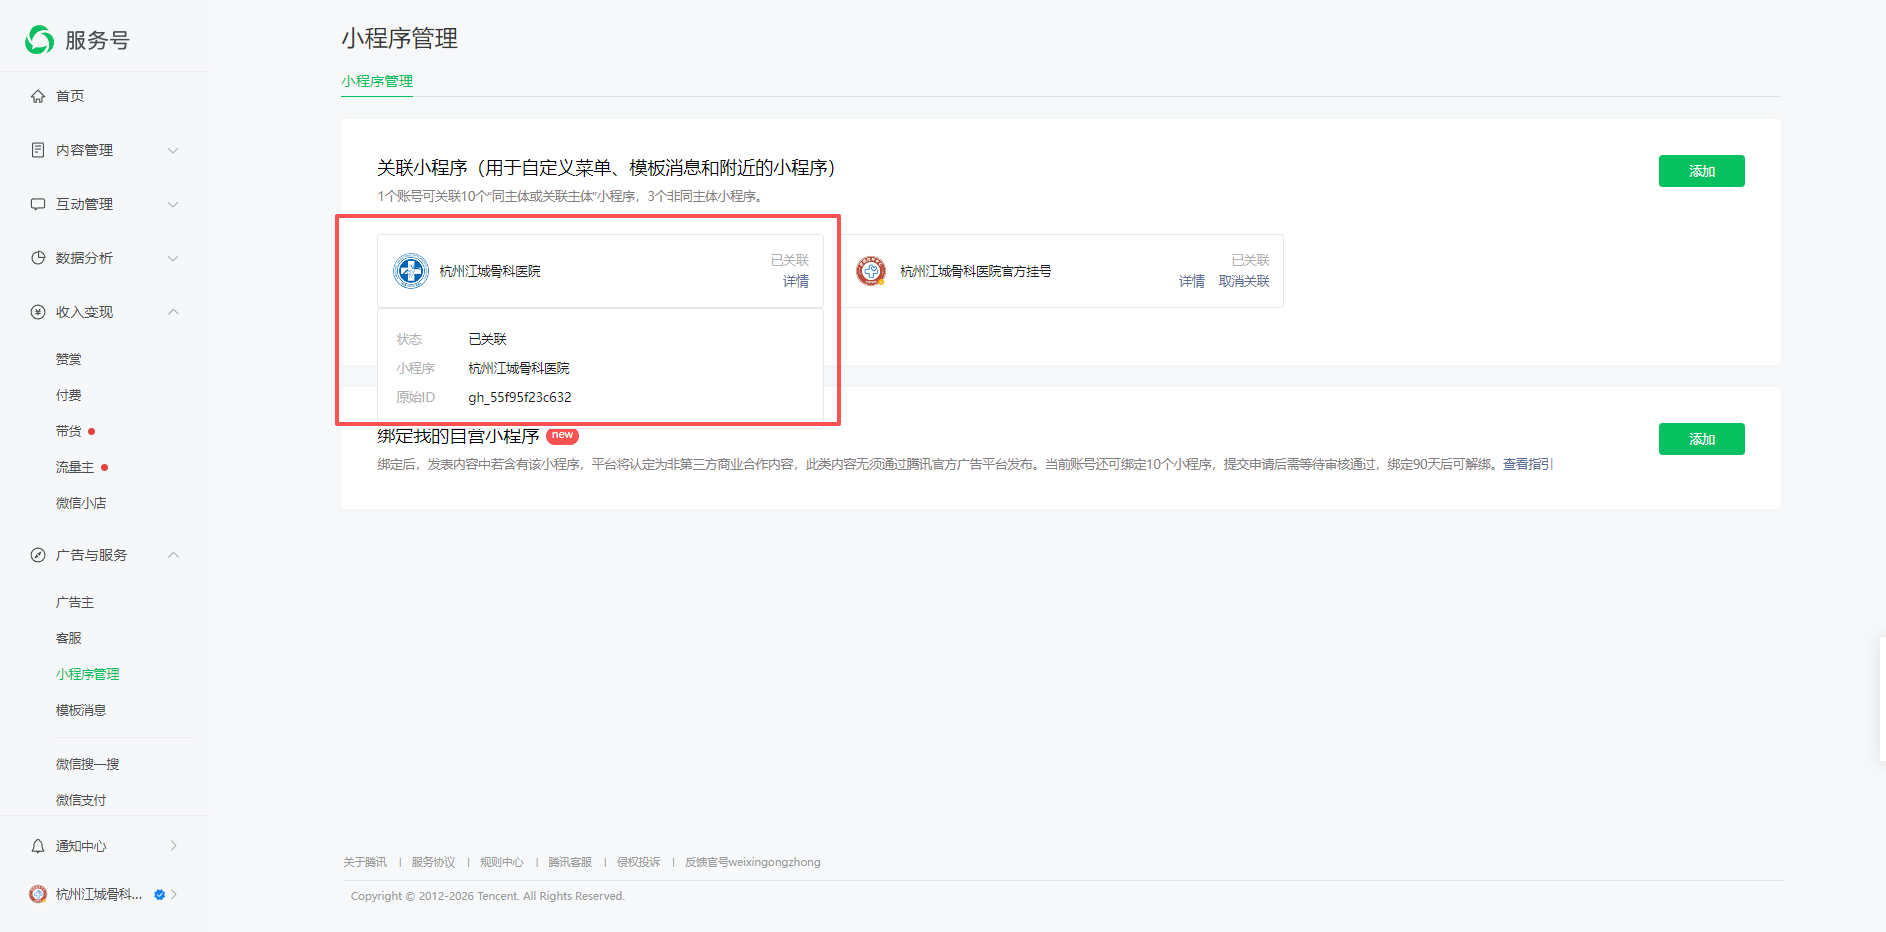Image resolution: width=1886 pixels, height=932 pixels.
Task: Open 详情 on the 杭州江城骨科医院 card
Action: 796,281
